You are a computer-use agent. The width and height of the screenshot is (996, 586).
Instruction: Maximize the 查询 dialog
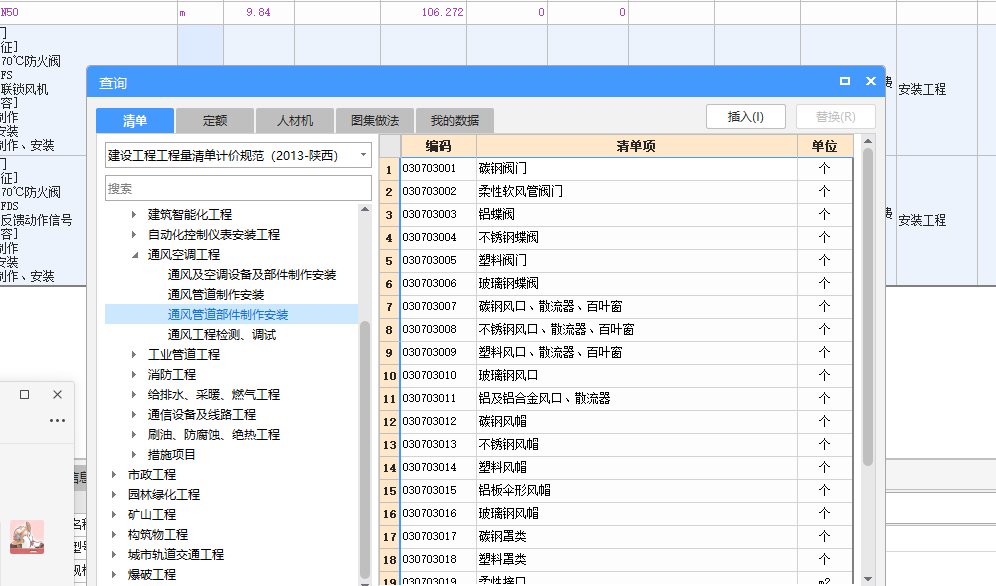pyautogui.click(x=845, y=81)
